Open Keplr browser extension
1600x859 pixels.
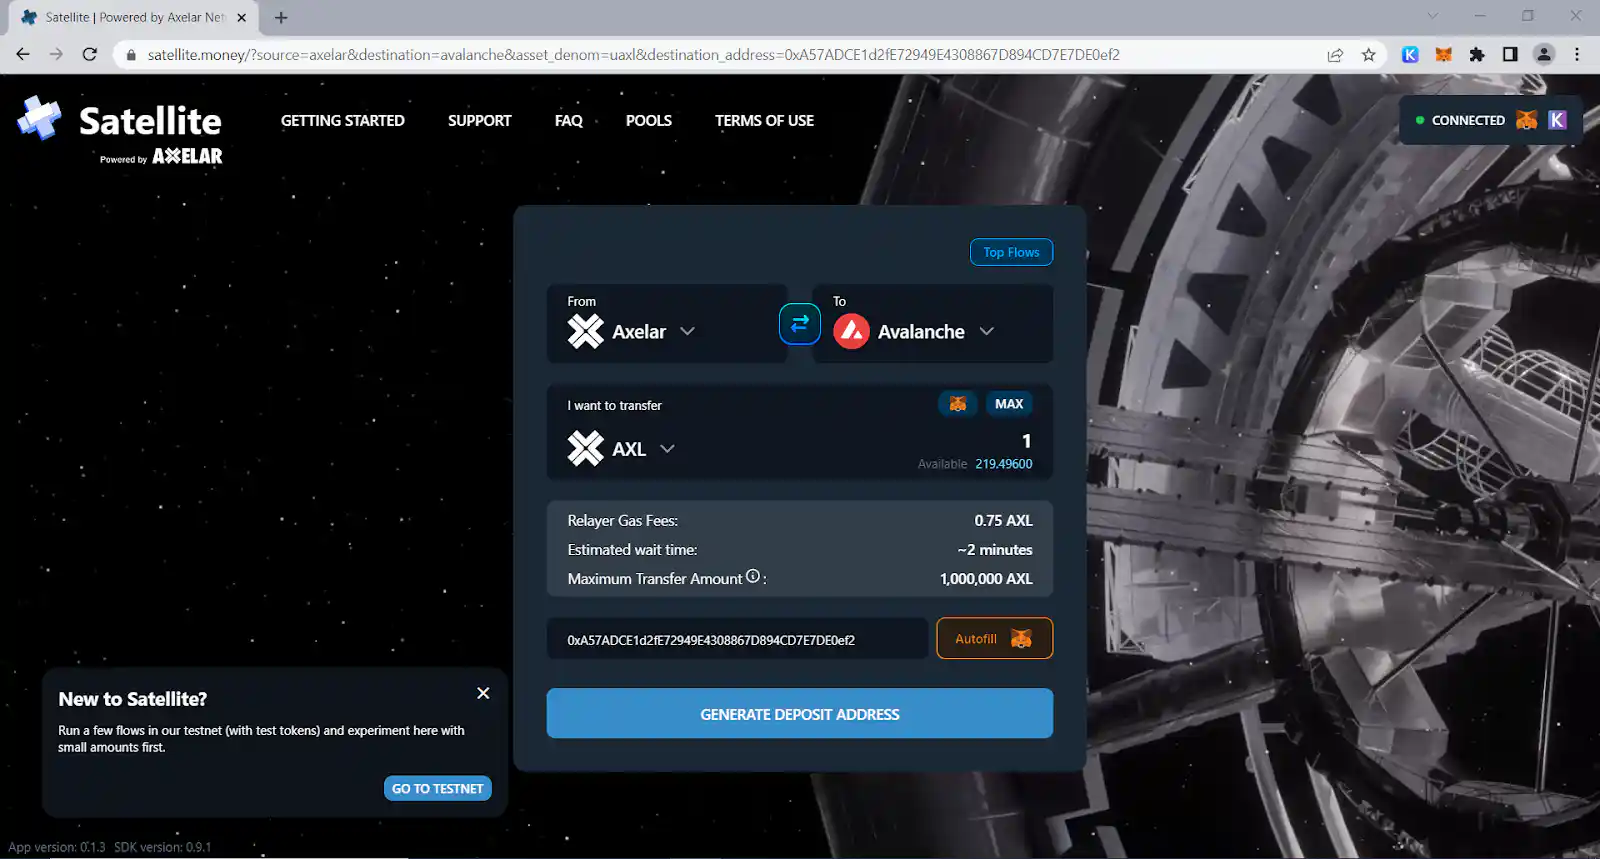[1410, 55]
